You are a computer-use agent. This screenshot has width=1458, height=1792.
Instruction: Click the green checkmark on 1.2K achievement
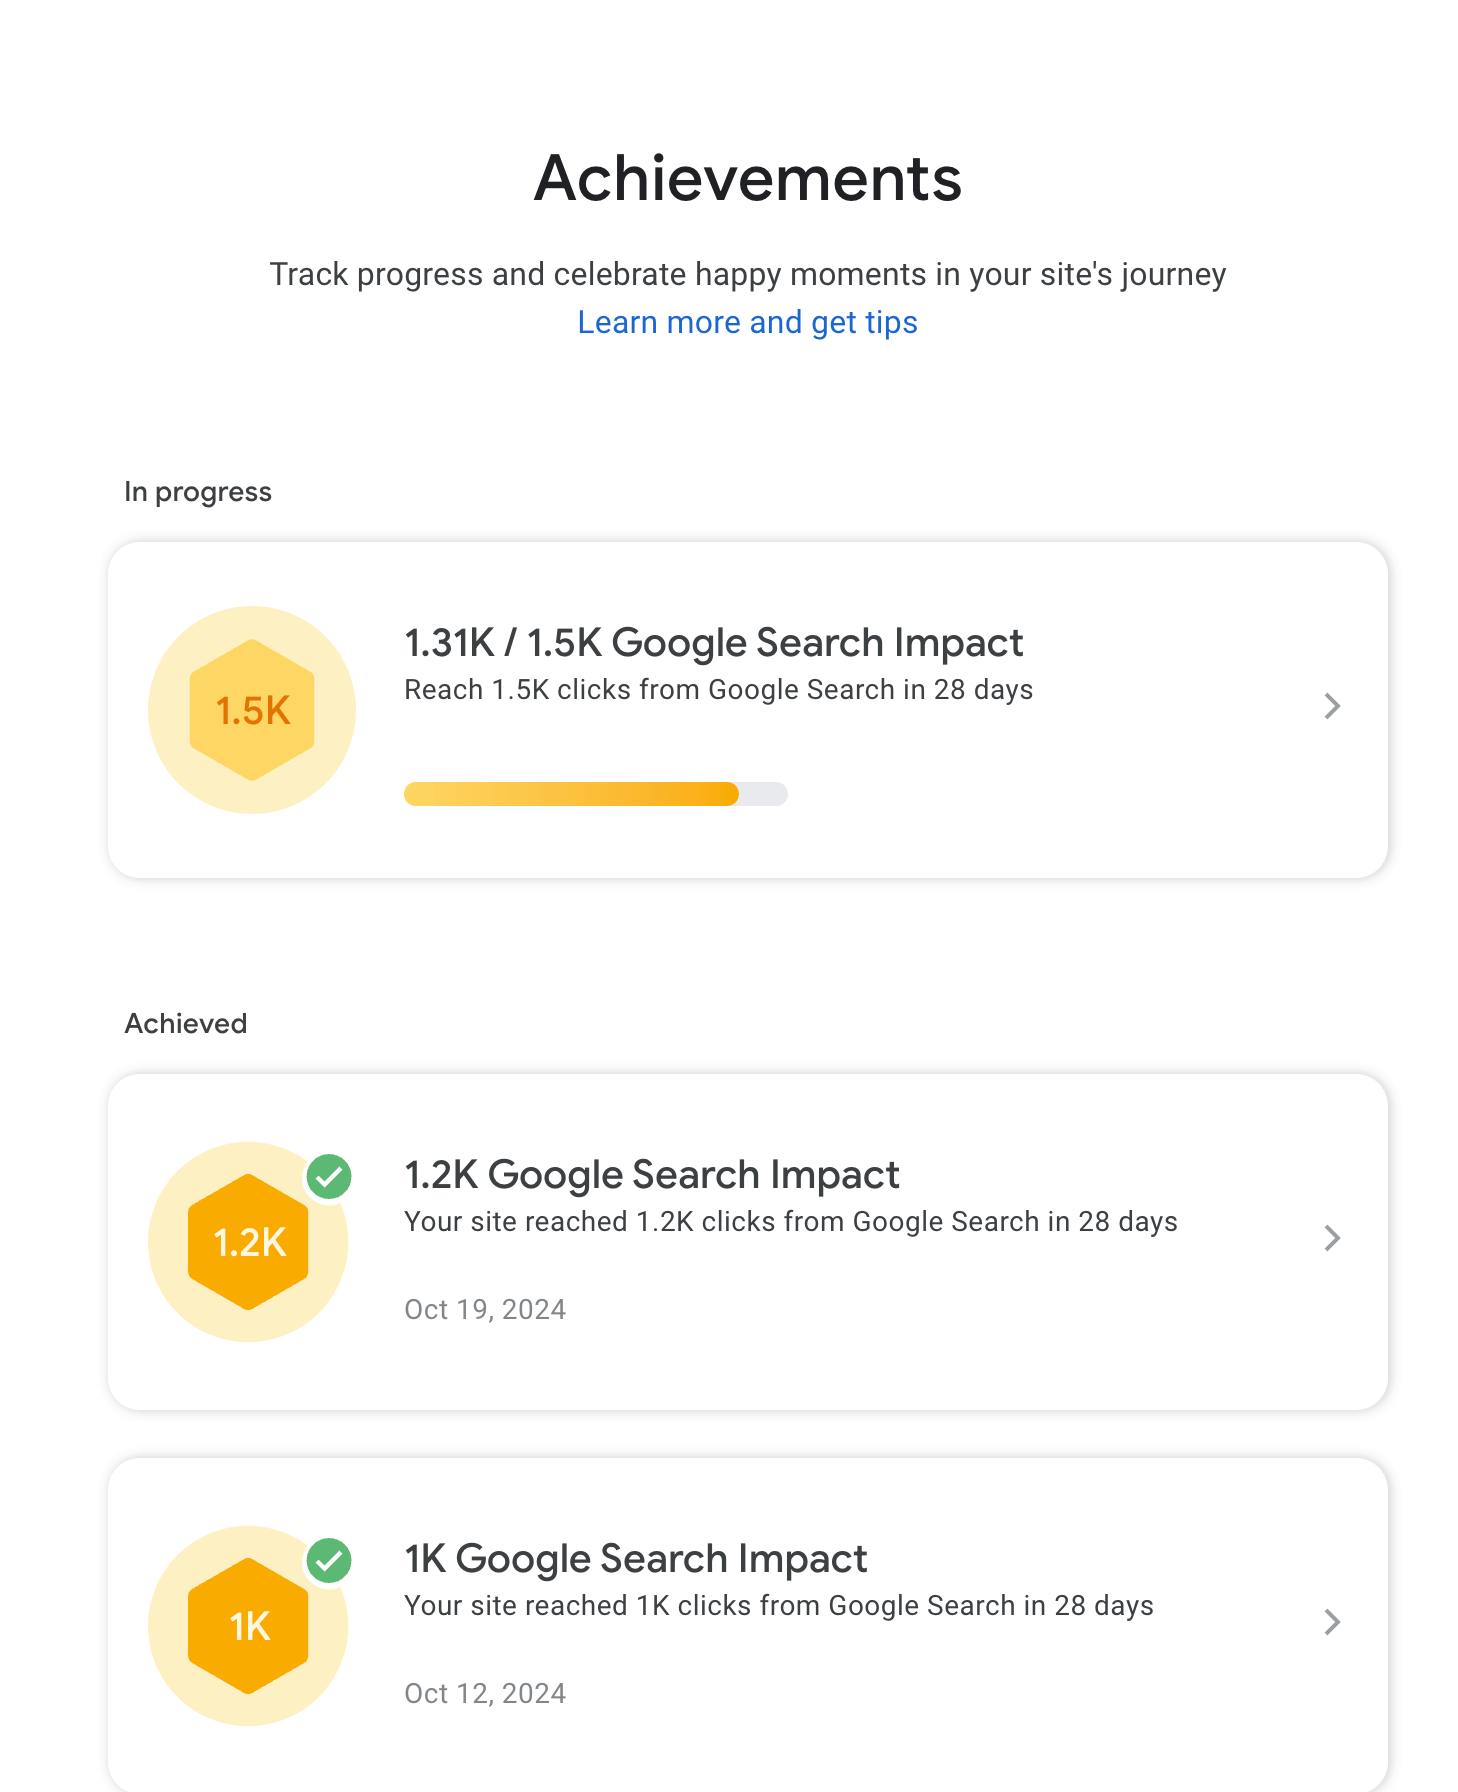tap(330, 1177)
